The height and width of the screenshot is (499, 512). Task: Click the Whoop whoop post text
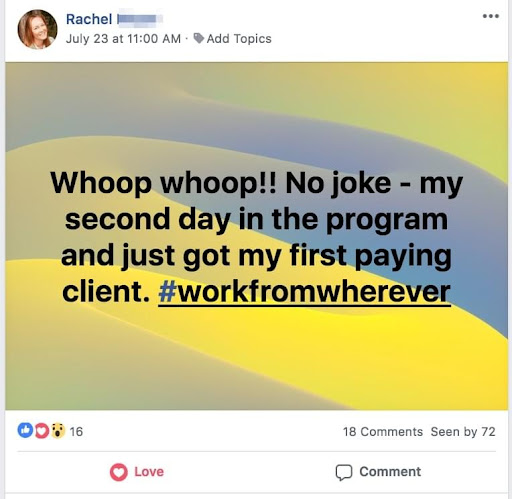click(256, 237)
